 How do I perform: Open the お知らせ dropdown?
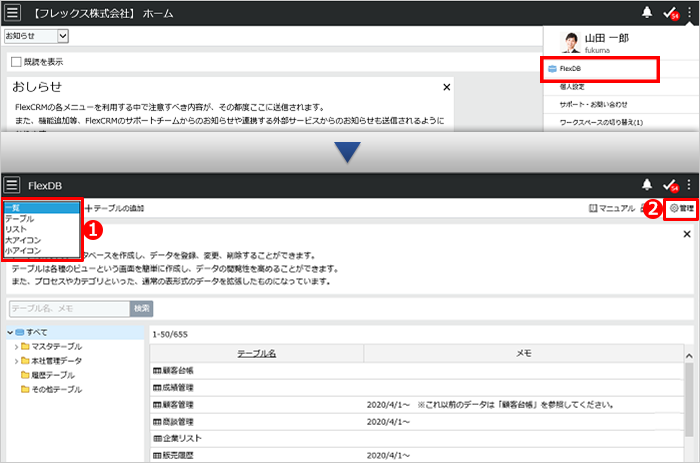point(36,36)
